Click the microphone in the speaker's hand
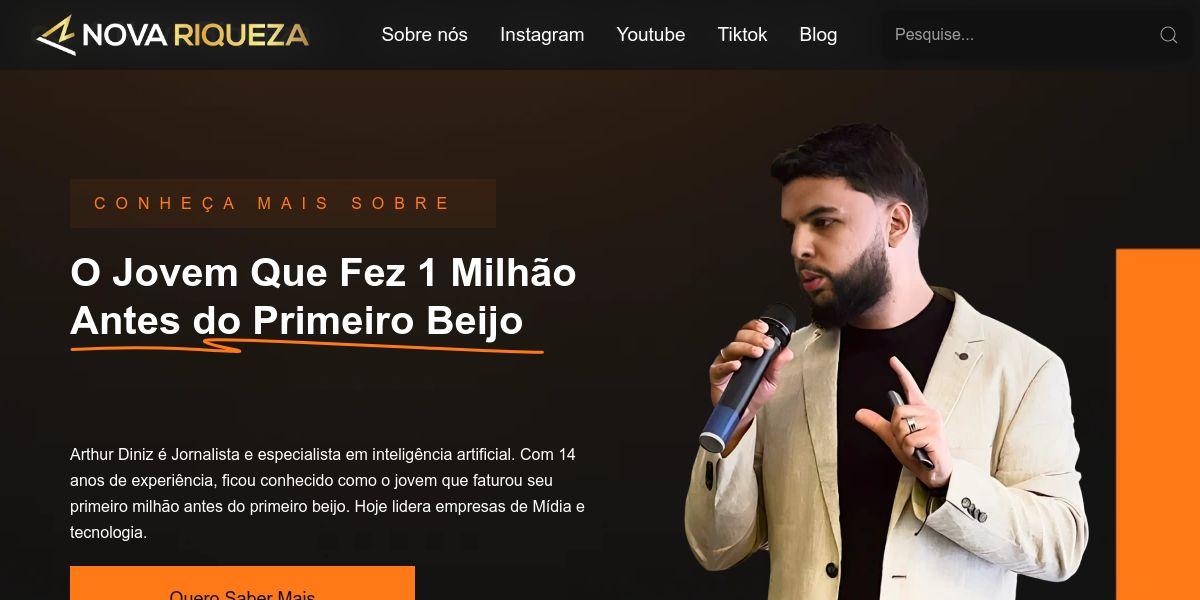Image resolution: width=1200 pixels, height=600 pixels. [746, 376]
